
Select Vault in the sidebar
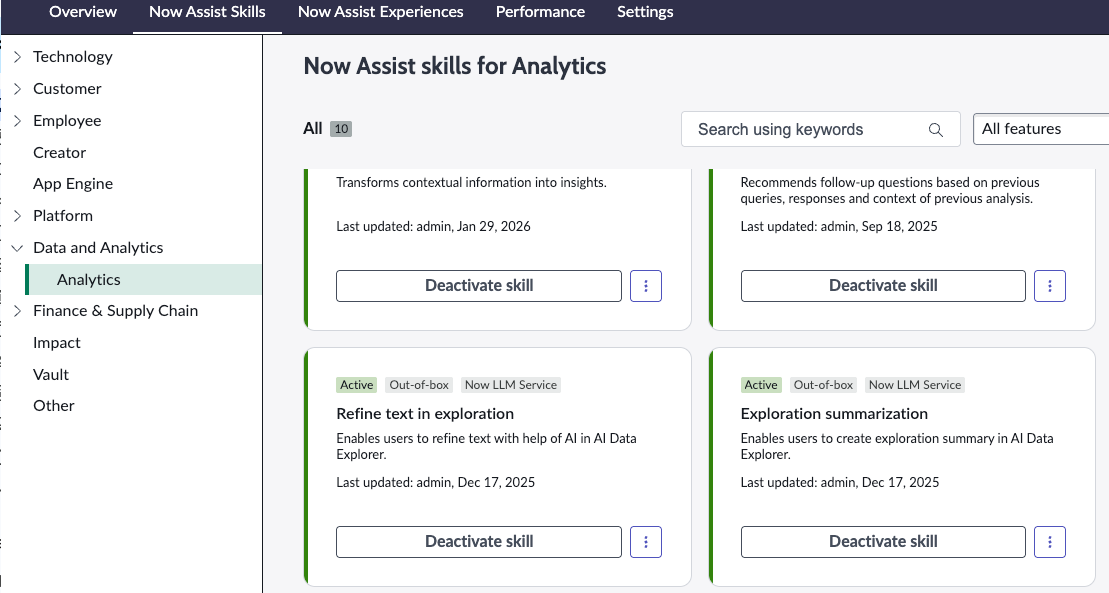[x=51, y=374]
